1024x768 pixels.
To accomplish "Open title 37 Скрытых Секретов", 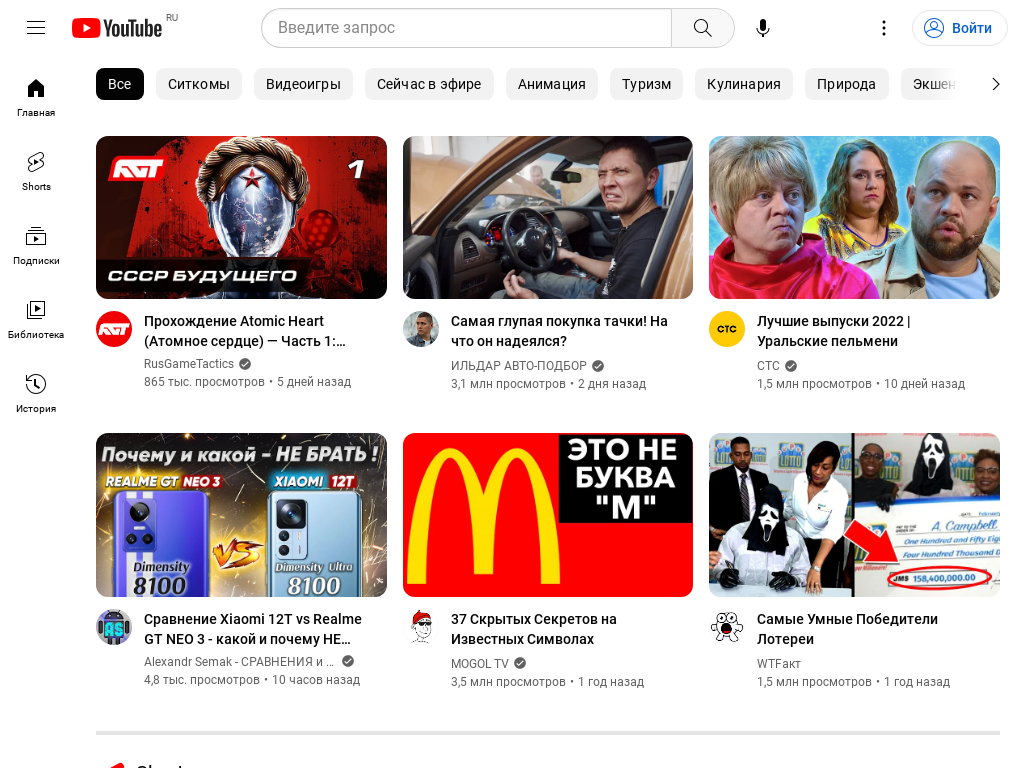I will tap(534, 629).
